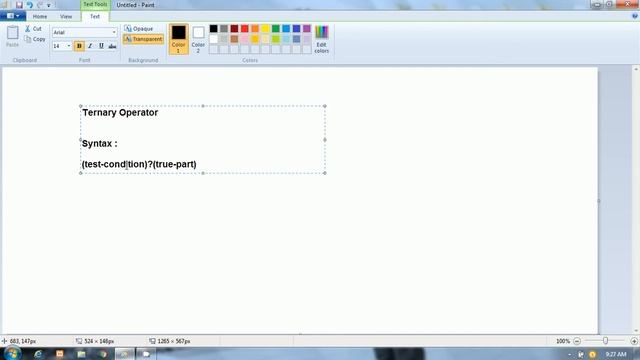
Task: Click Cut in the Clipboard group
Action: (x=33, y=29)
